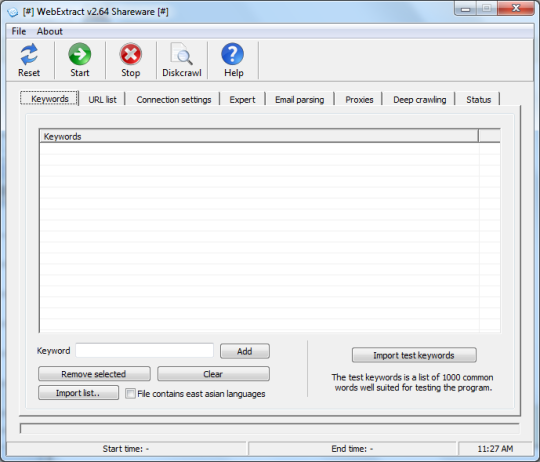This screenshot has height=462, width=540.
Task: Click the Add keyword button
Action: tap(245, 351)
